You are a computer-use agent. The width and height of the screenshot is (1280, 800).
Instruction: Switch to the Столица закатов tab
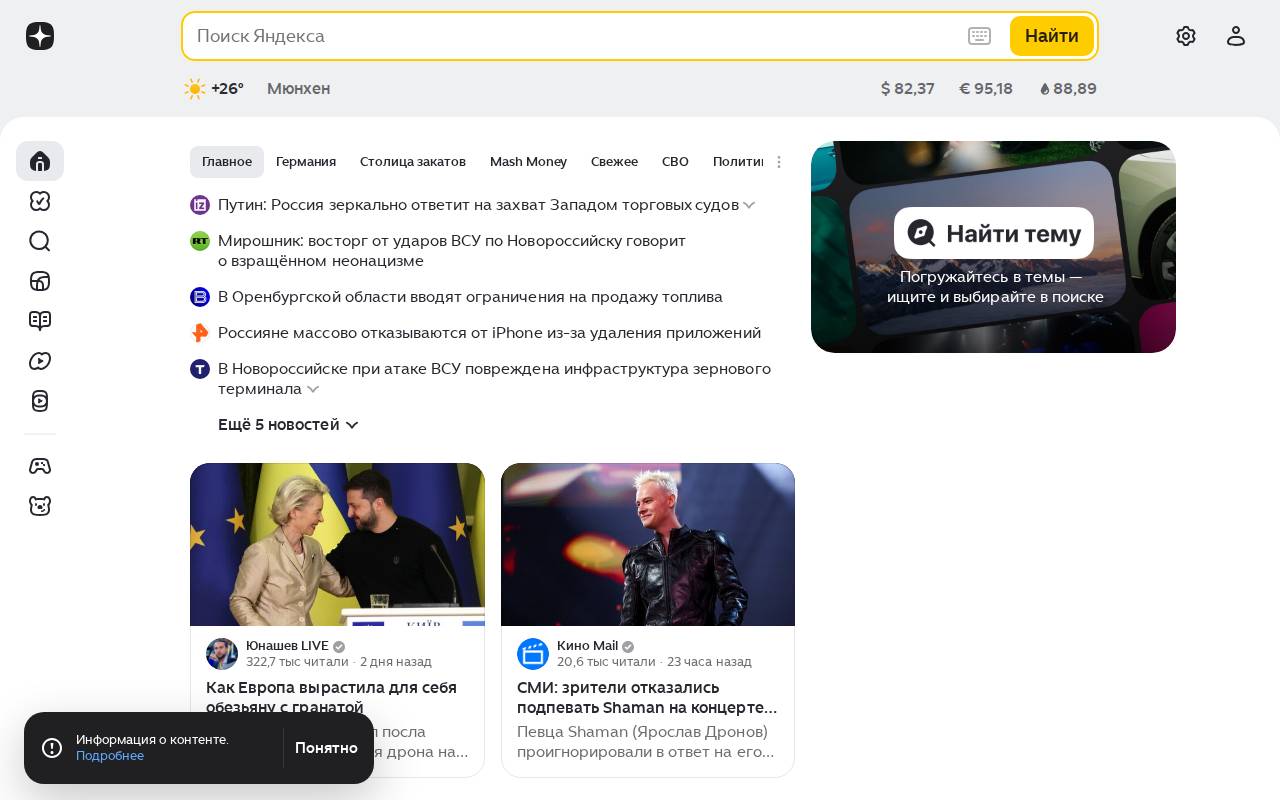click(413, 162)
